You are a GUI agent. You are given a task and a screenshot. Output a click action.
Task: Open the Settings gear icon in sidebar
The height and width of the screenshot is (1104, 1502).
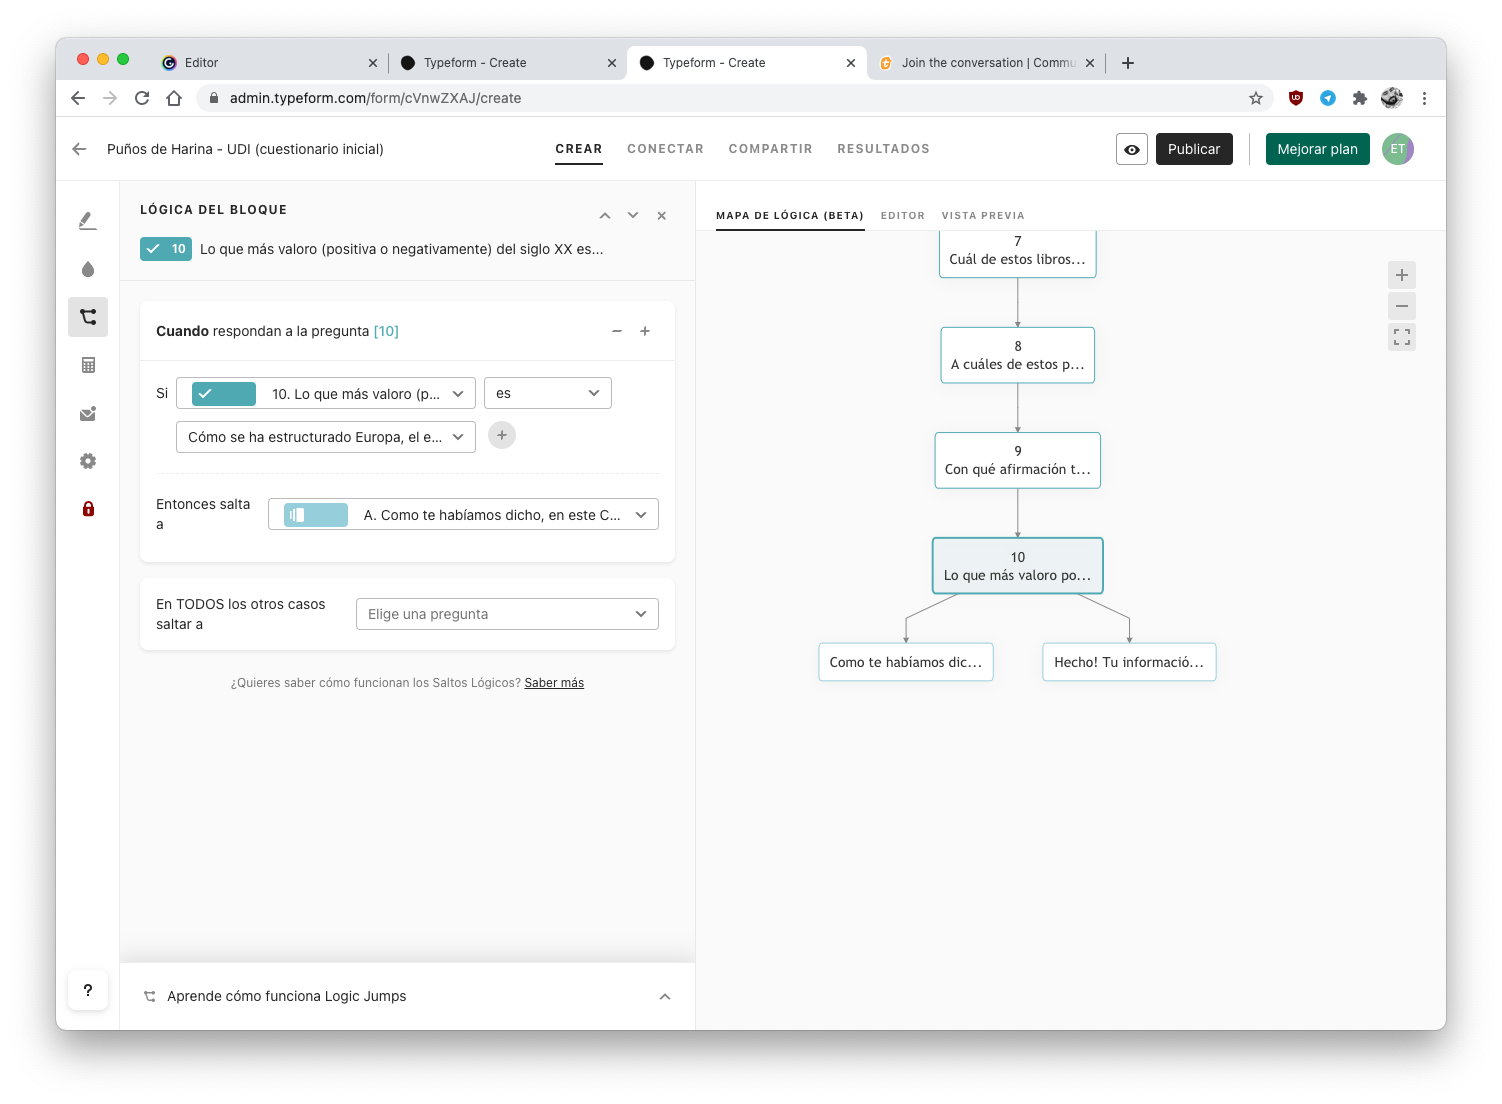[88, 461]
